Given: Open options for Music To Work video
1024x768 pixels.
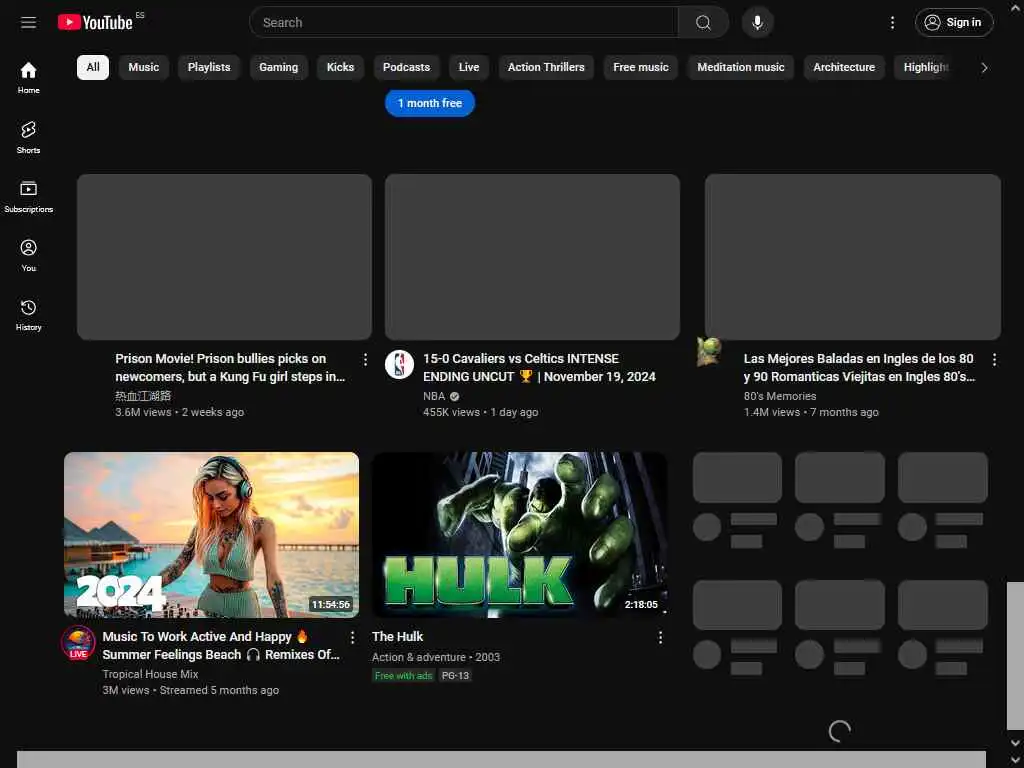Looking at the screenshot, I should click(x=352, y=637).
